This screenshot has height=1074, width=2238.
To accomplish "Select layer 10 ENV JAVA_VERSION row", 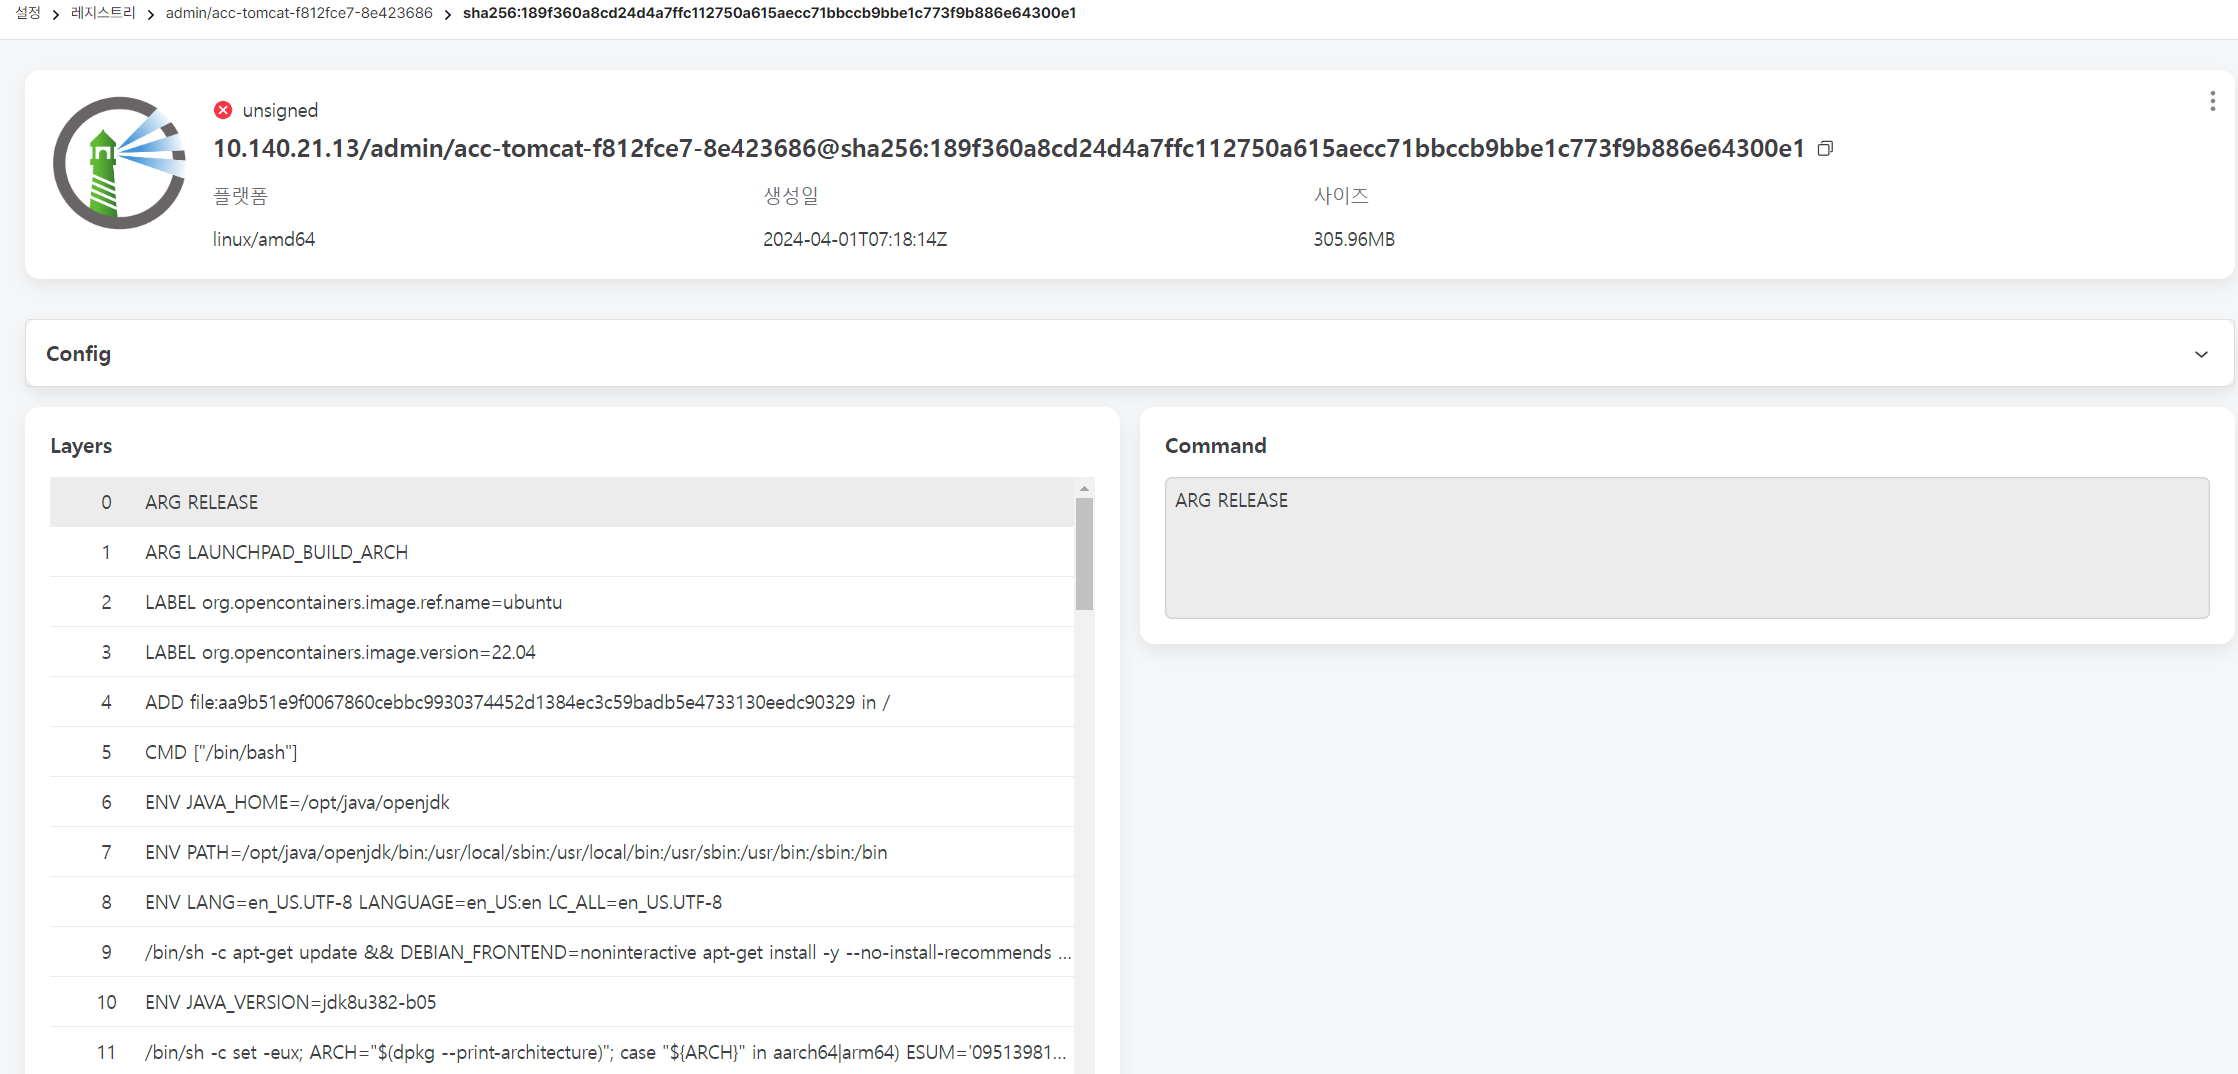I will (x=562, y=1002).
